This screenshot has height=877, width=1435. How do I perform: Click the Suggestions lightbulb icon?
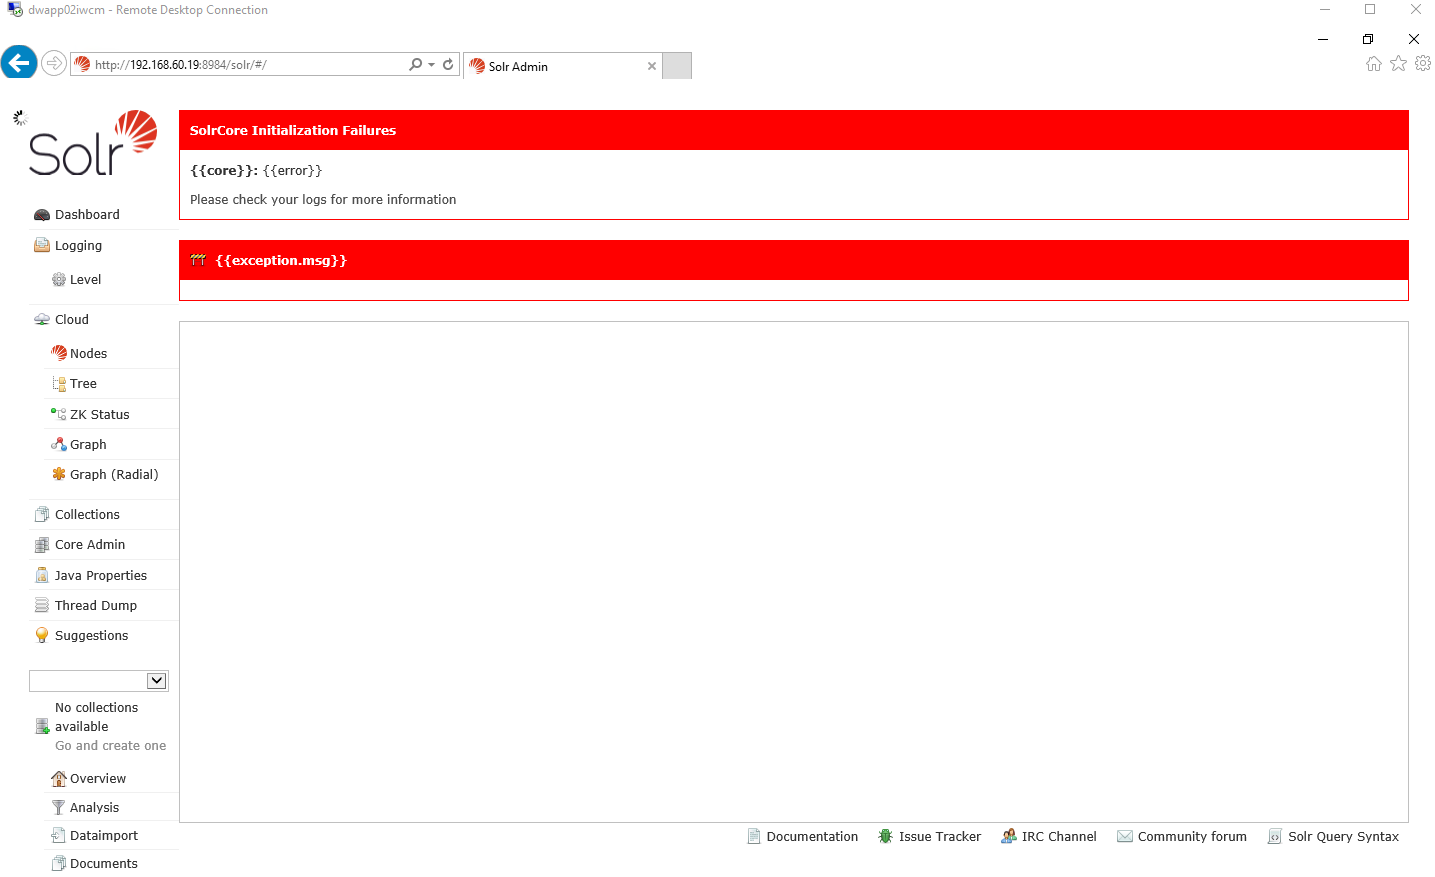pyautogui.click(x=42, y=635)
